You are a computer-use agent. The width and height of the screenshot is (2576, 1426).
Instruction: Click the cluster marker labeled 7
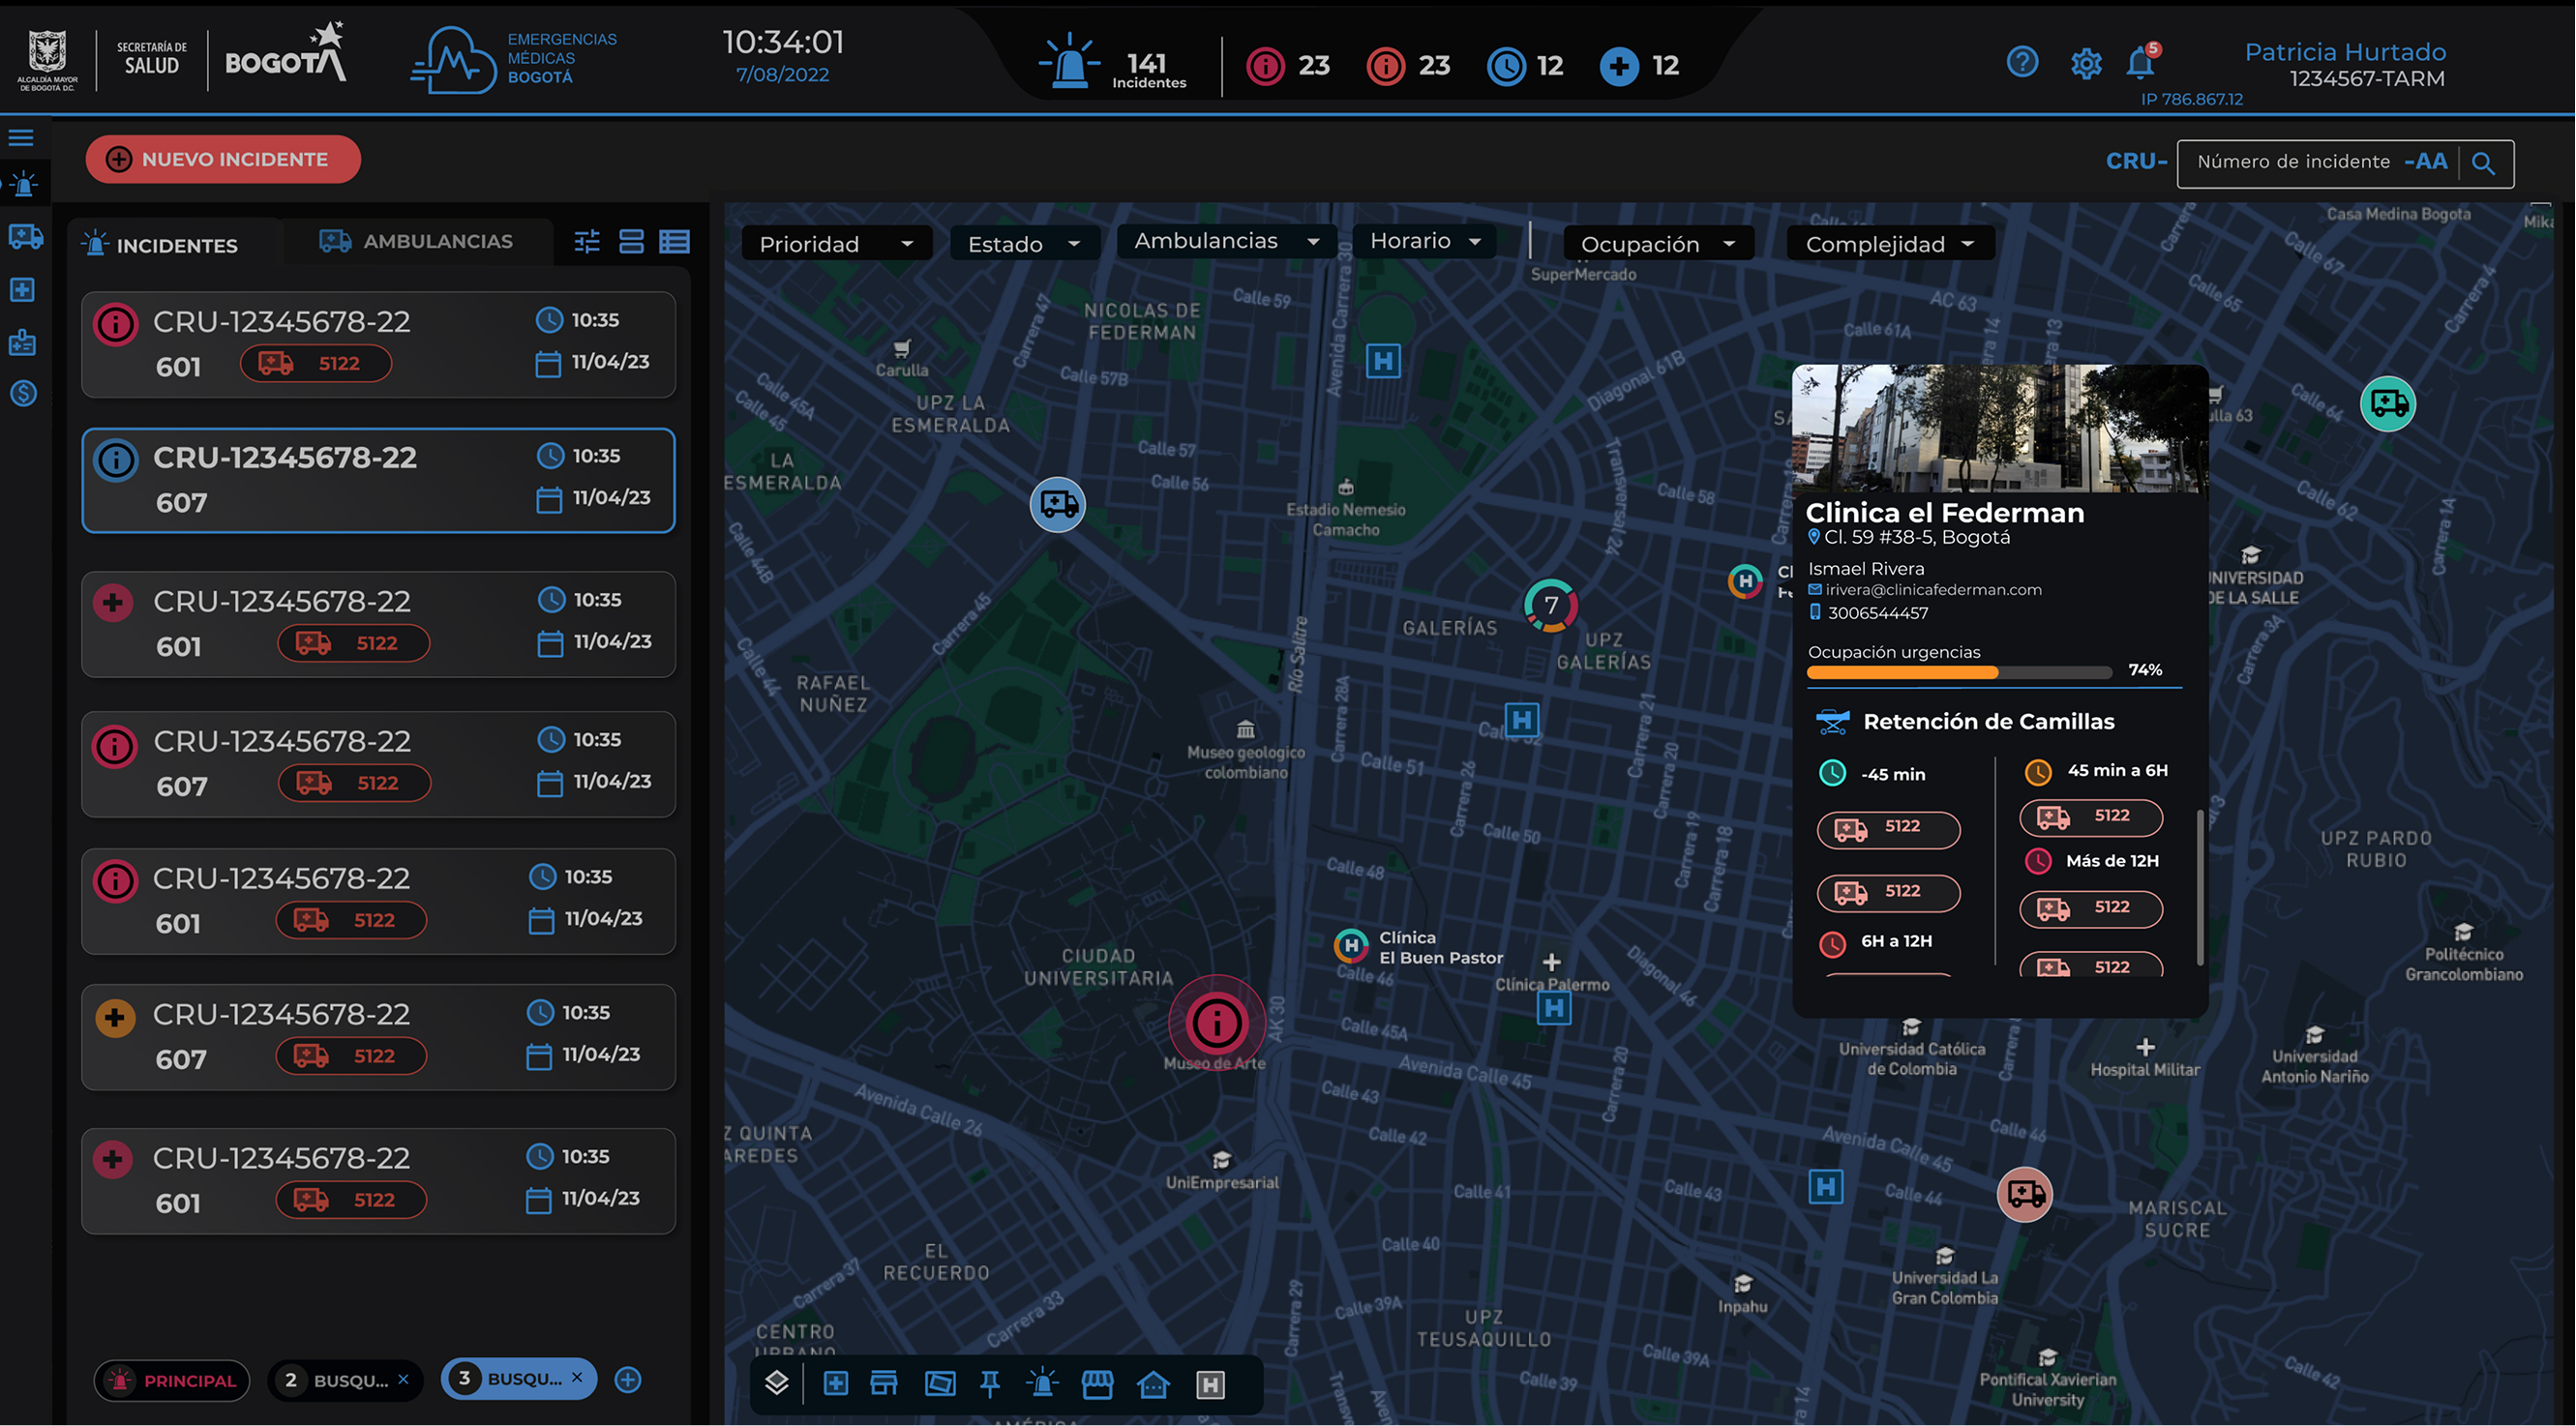tap(1550, 605)
